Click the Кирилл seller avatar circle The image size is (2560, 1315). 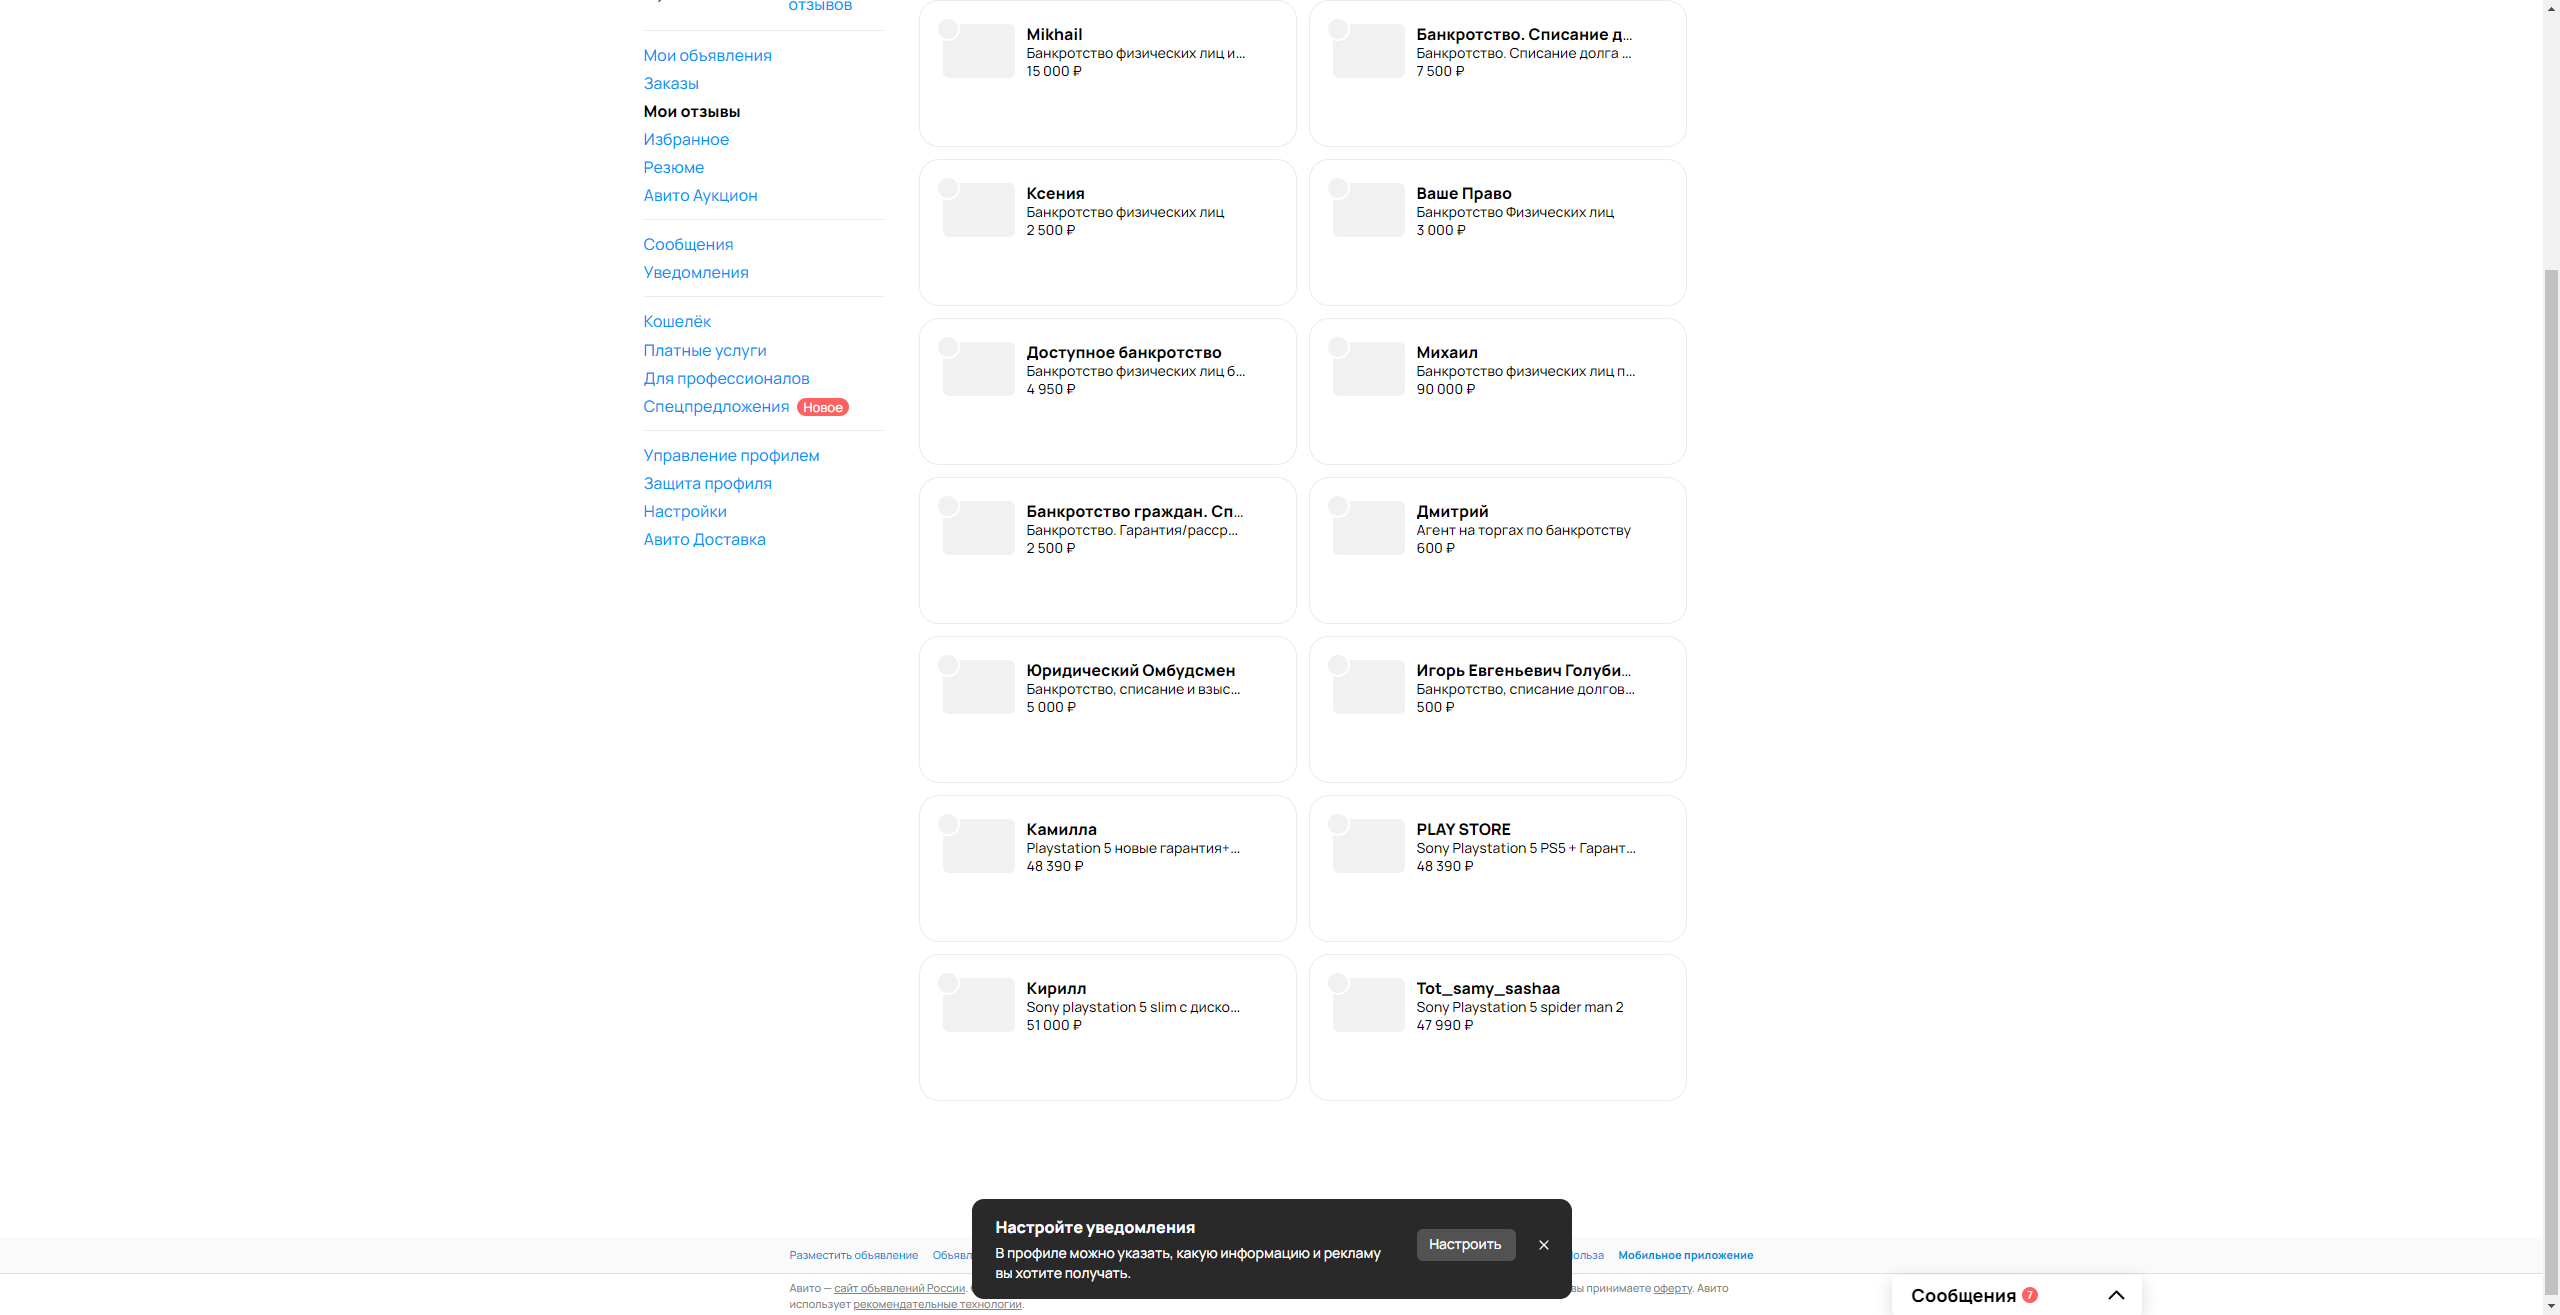coord(948,983)
